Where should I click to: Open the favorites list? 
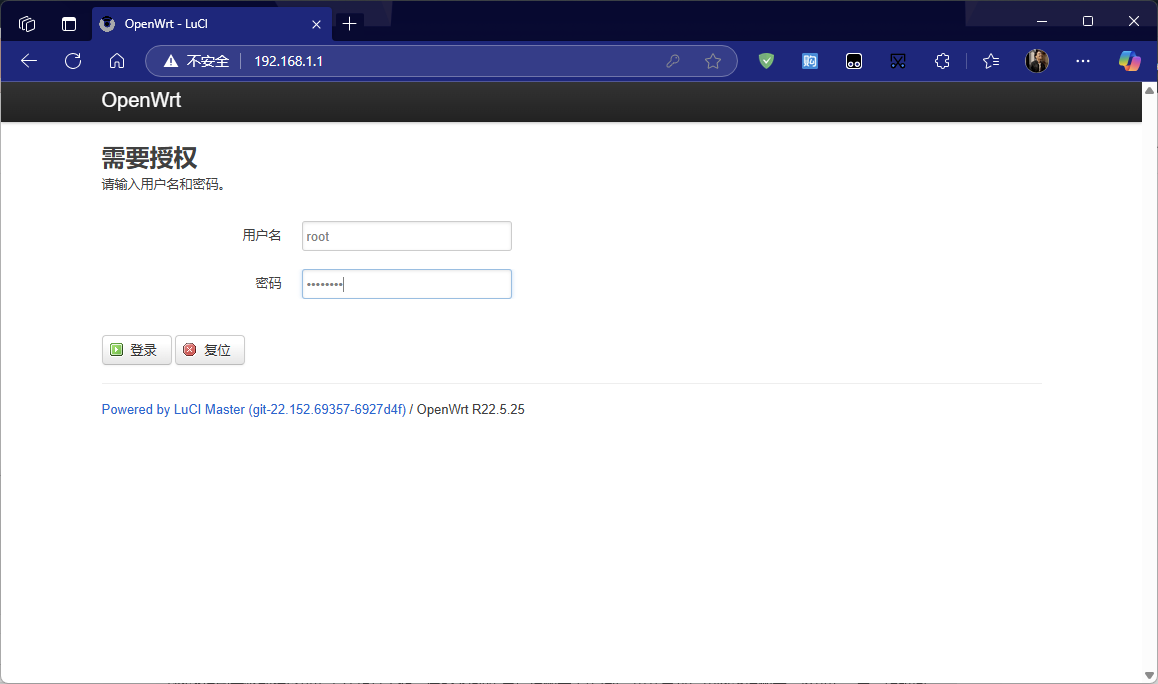(x=991, y=61)
